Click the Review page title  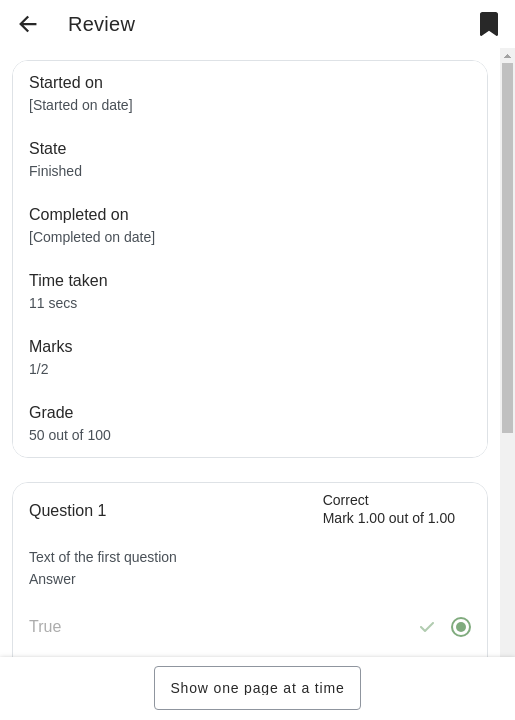coord(101,24)
